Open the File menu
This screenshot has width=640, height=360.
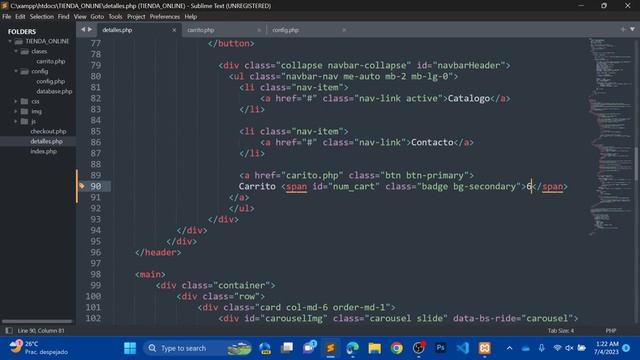click(x=7, y=17)
